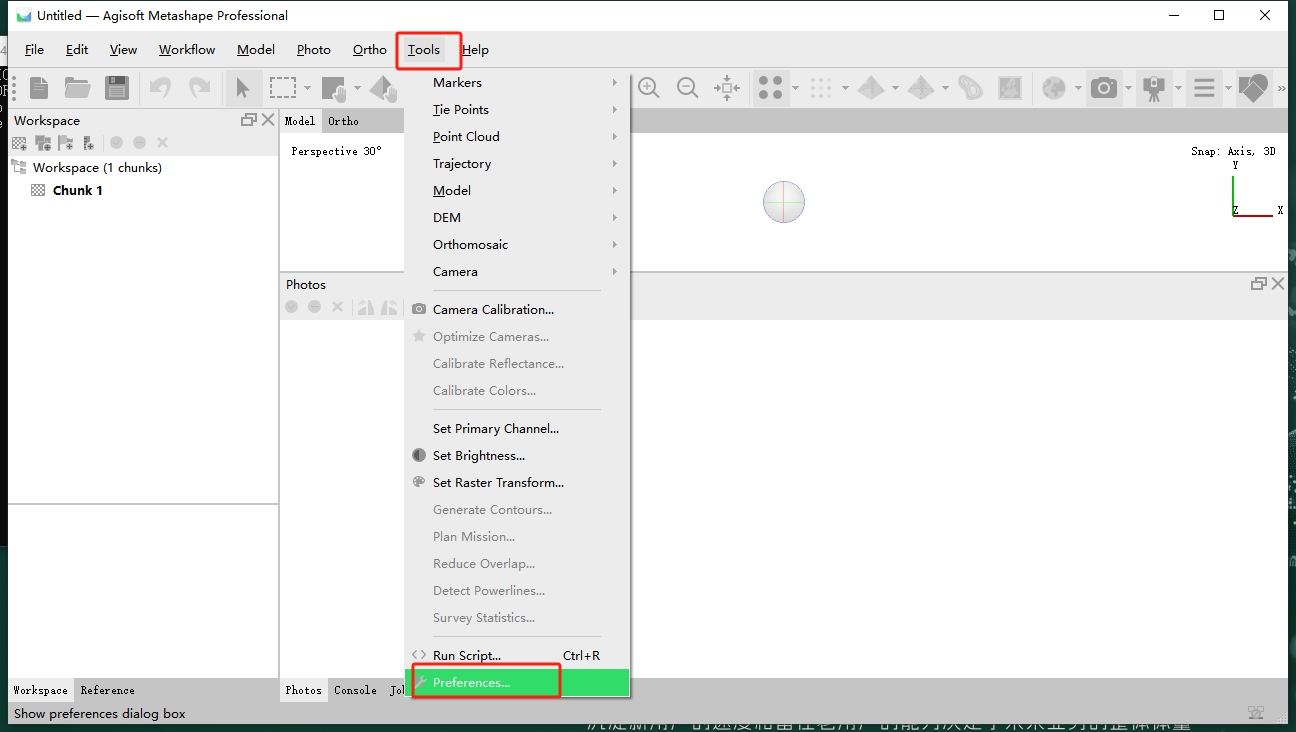Open the DEM submenu
The image size is (1296, 732).
pos(517,218)
